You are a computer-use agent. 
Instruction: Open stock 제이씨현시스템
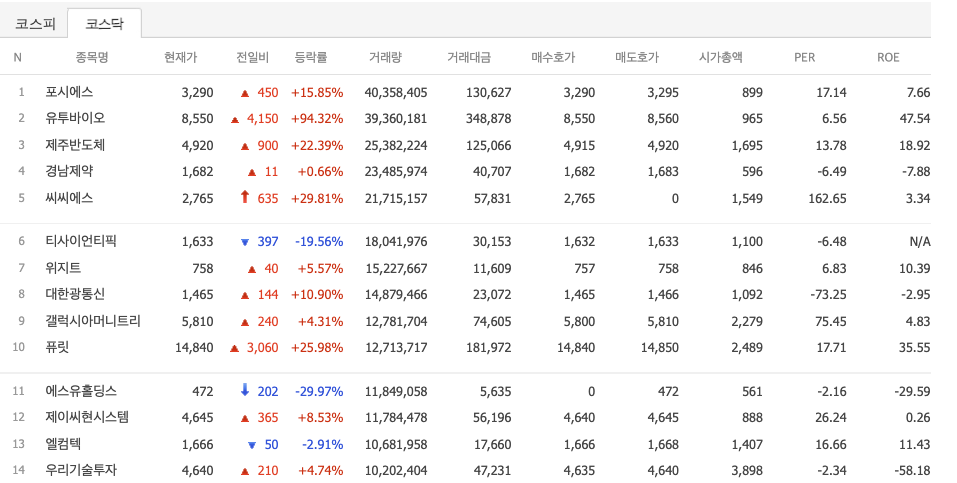coord(87,418)
